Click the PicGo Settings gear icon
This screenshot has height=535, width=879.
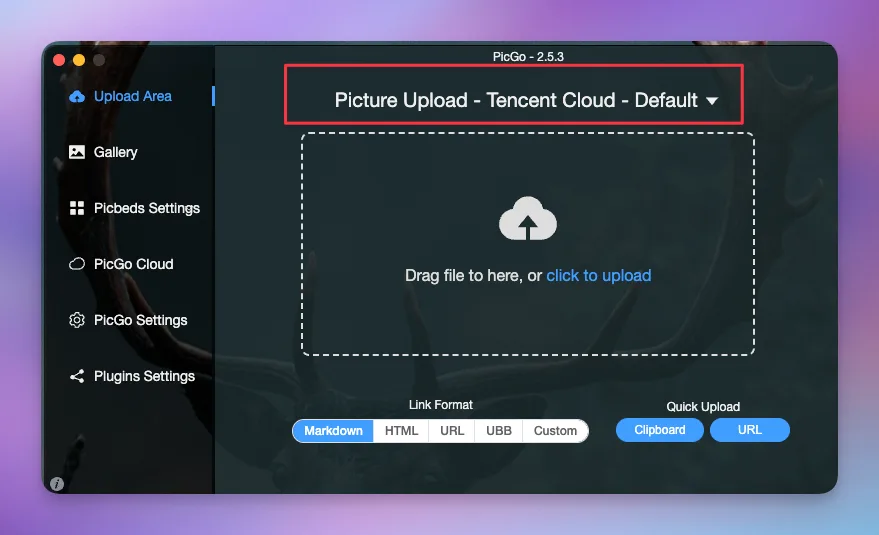[x=77, y=320]
